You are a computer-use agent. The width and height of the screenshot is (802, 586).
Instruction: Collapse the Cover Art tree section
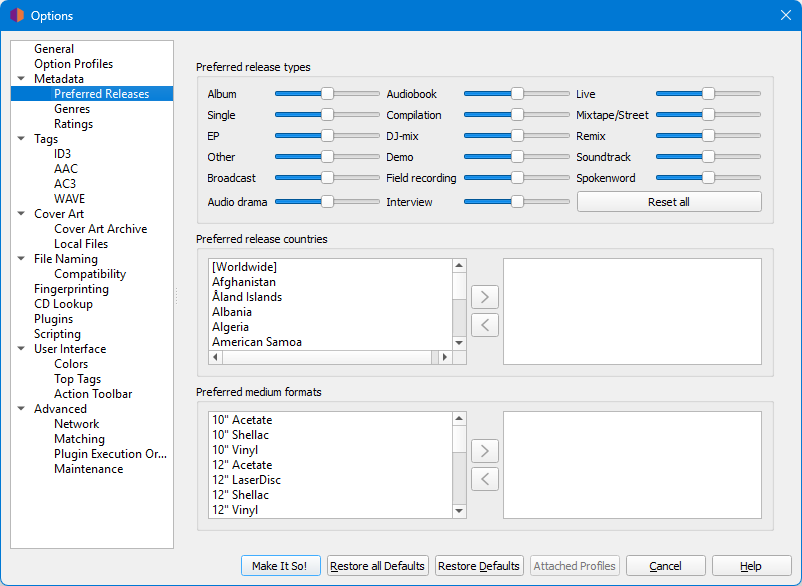[21, 214]
